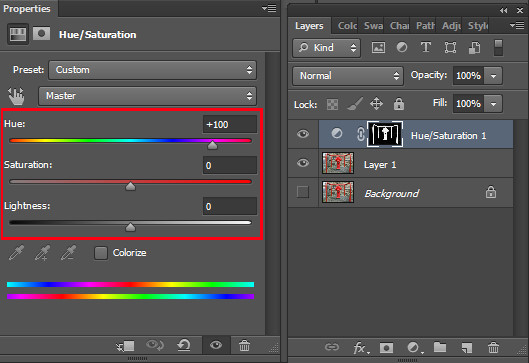Click the Lightness slider handle
This screenshot has width=529, height=363.
pyautogui.click(x=130, y=227)
